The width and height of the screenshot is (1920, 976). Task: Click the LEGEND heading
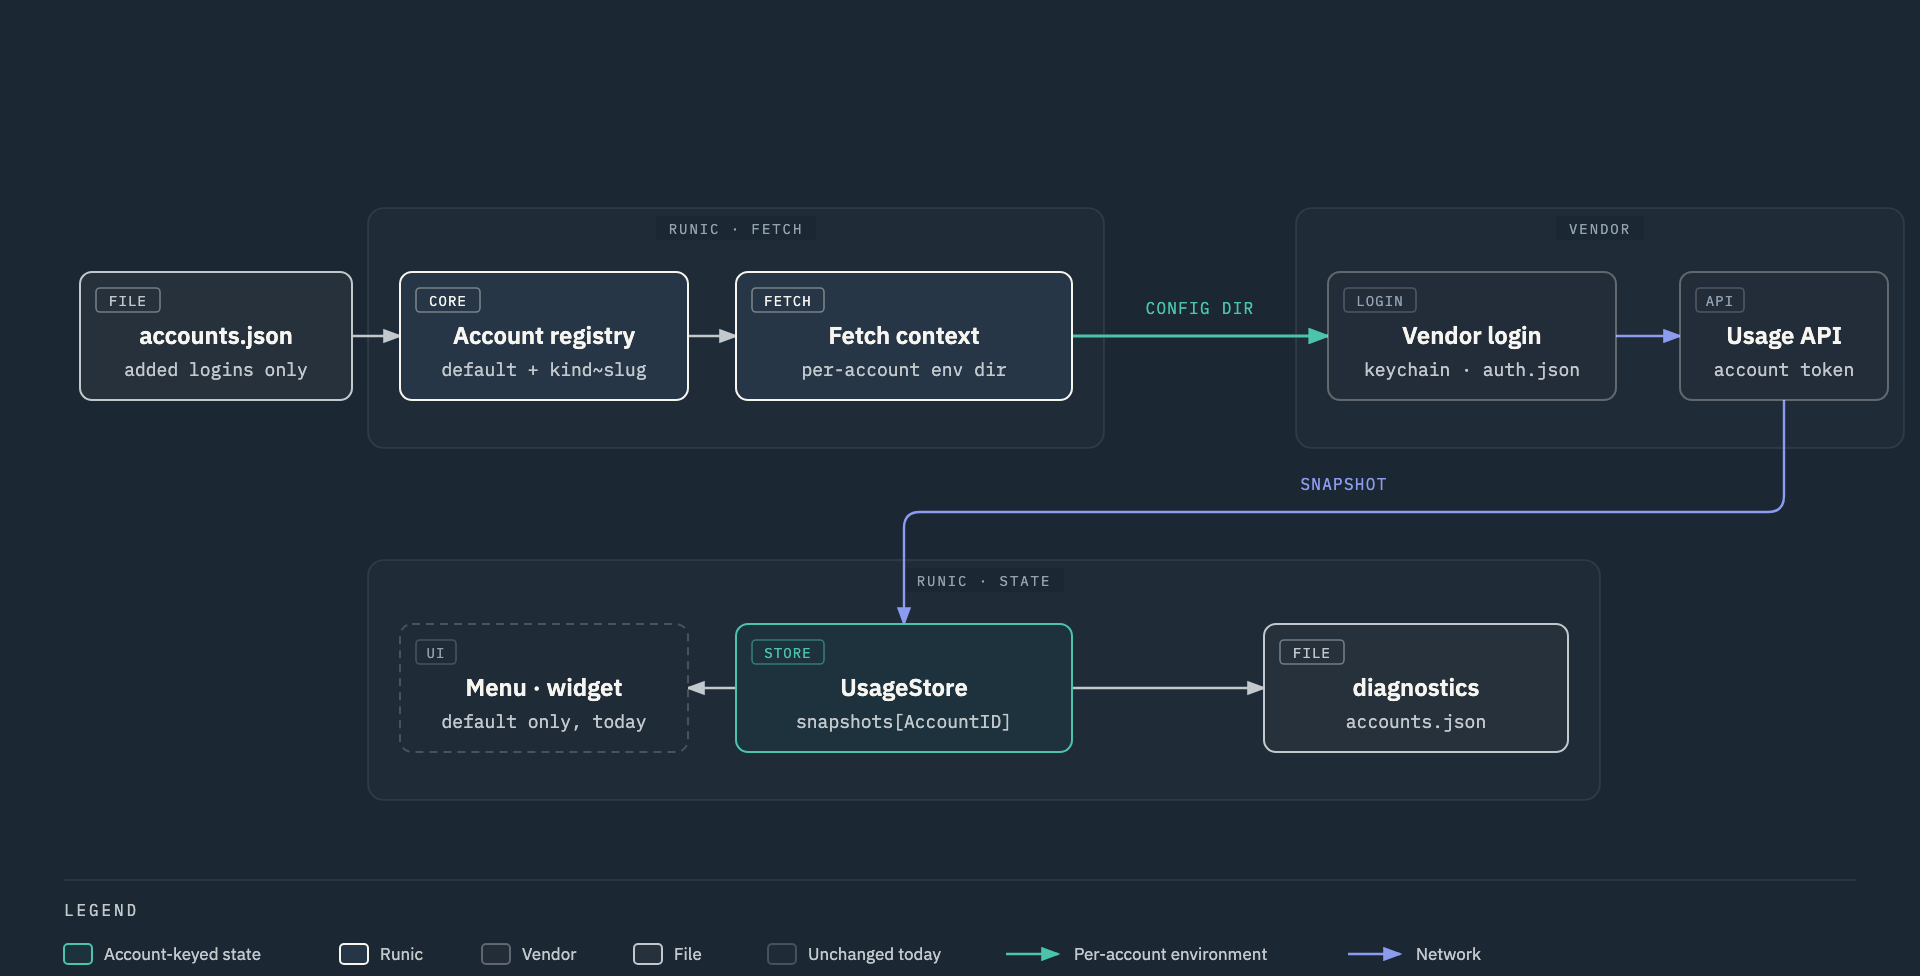click(101, 910)
